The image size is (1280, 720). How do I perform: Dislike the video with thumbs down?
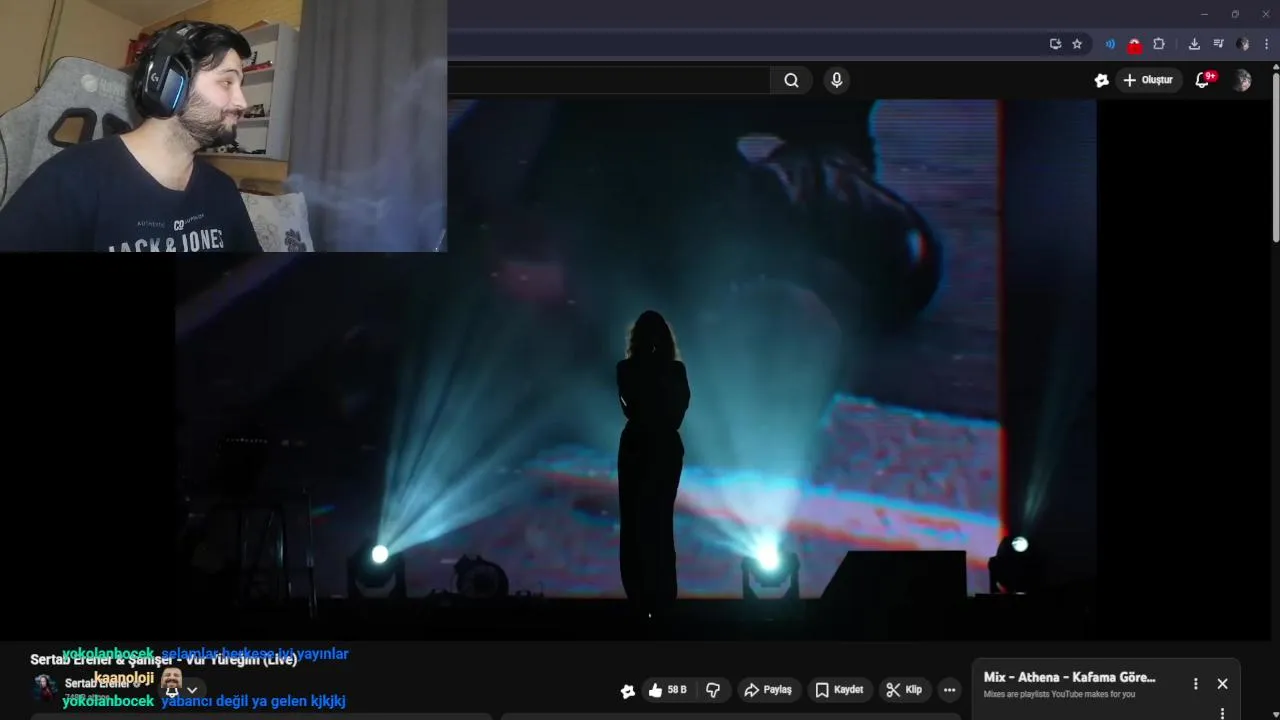[x=713, y=690]
